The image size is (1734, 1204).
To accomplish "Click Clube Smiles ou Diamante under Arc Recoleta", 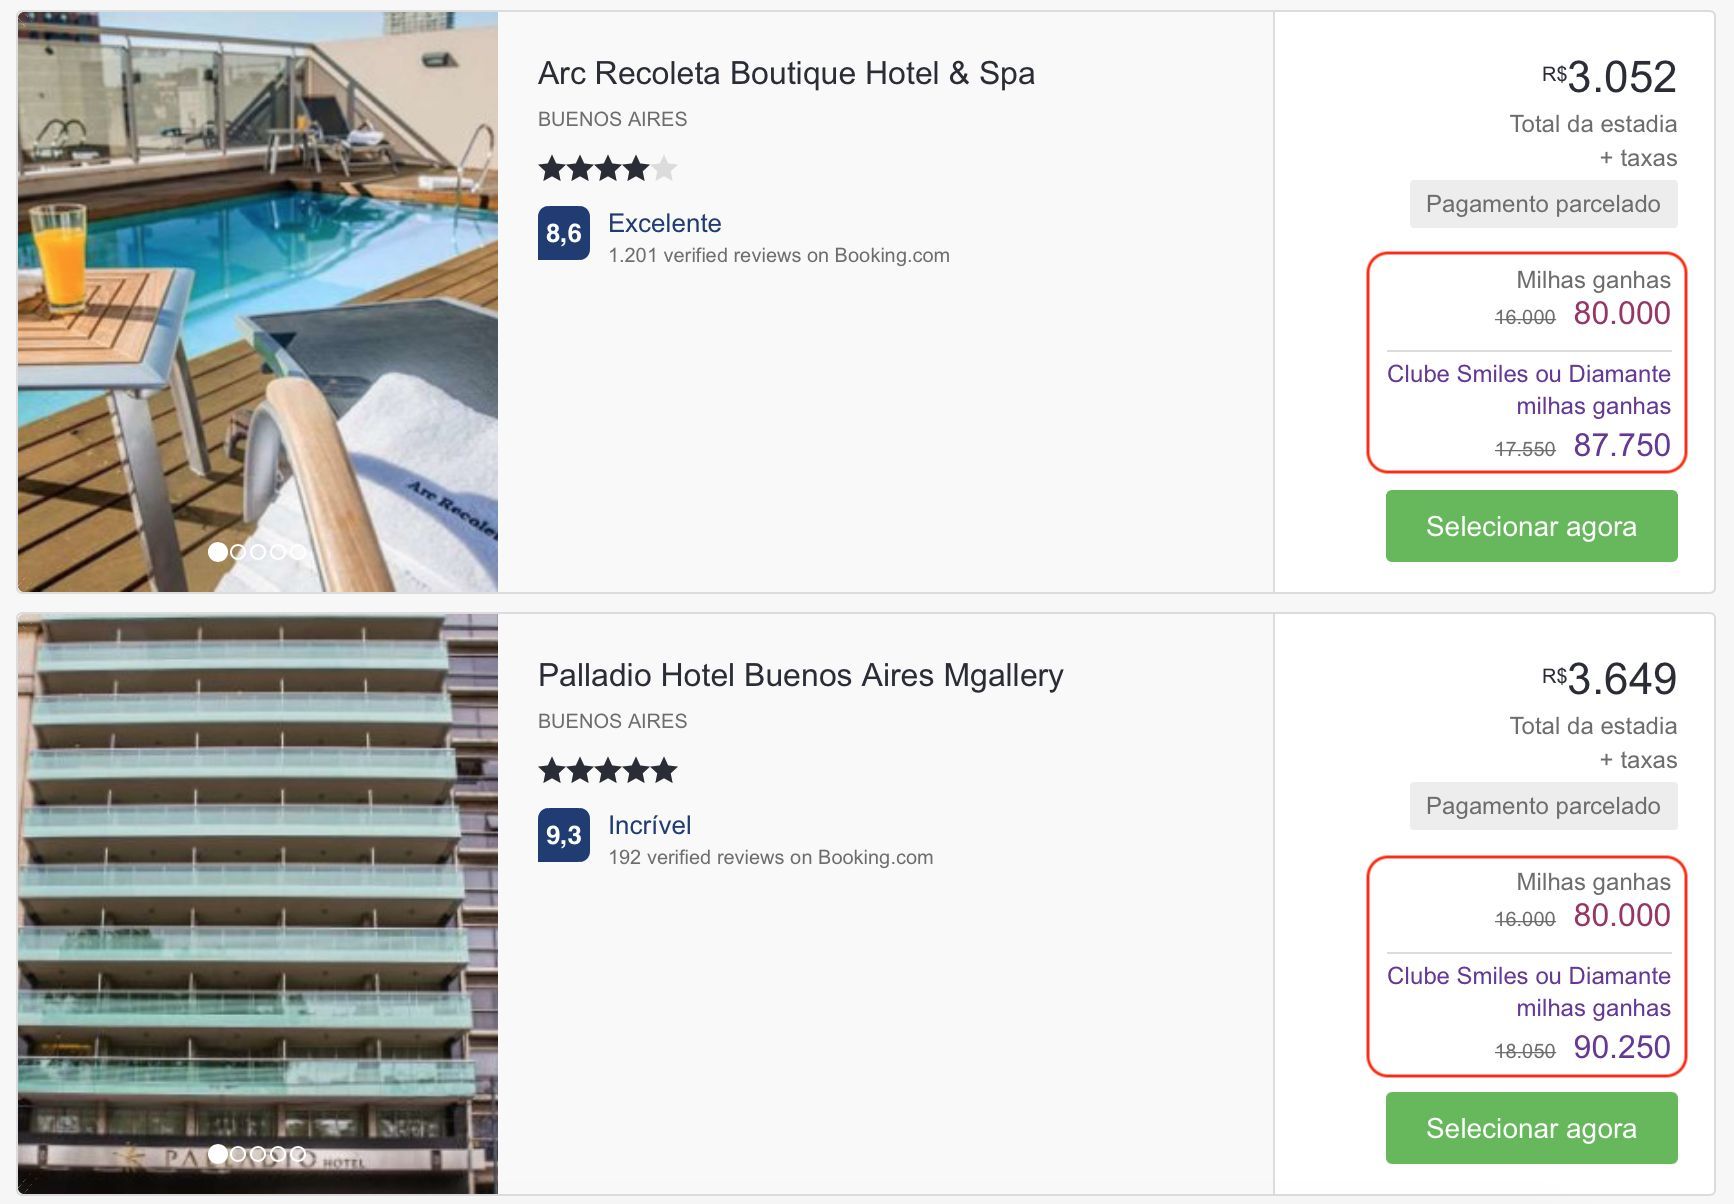I will pos(1528,374).
